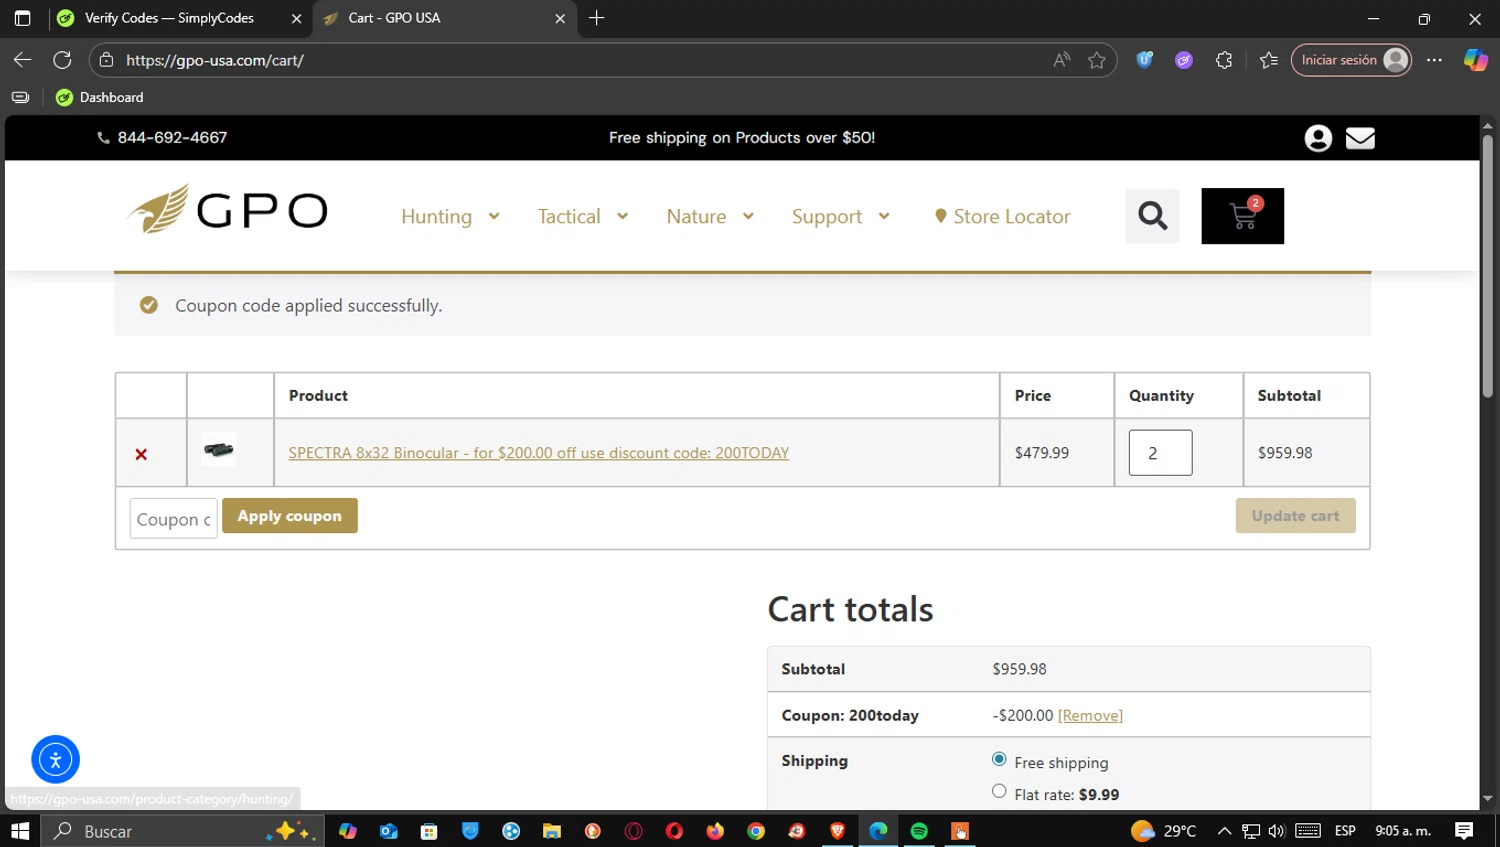Click SPECTRA binocular product thumbnail
Screen dimensions: 1500x847
219,450
